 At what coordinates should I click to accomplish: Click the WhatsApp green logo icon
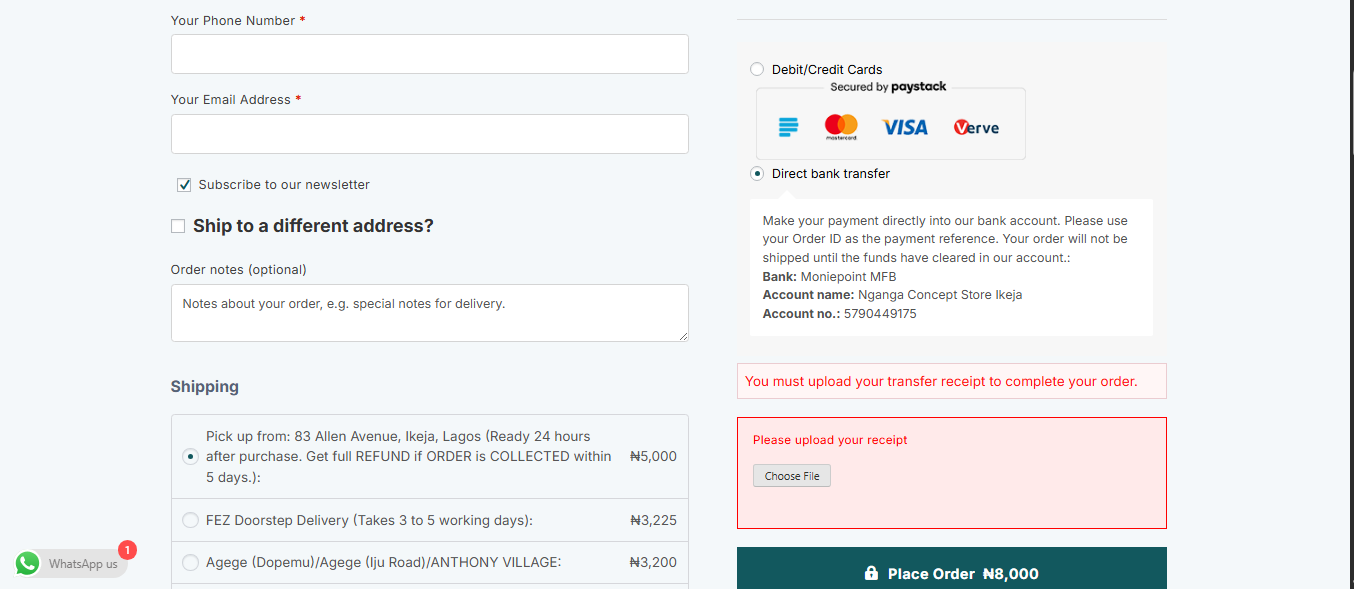pyautogui.click(x=28, y=564)
